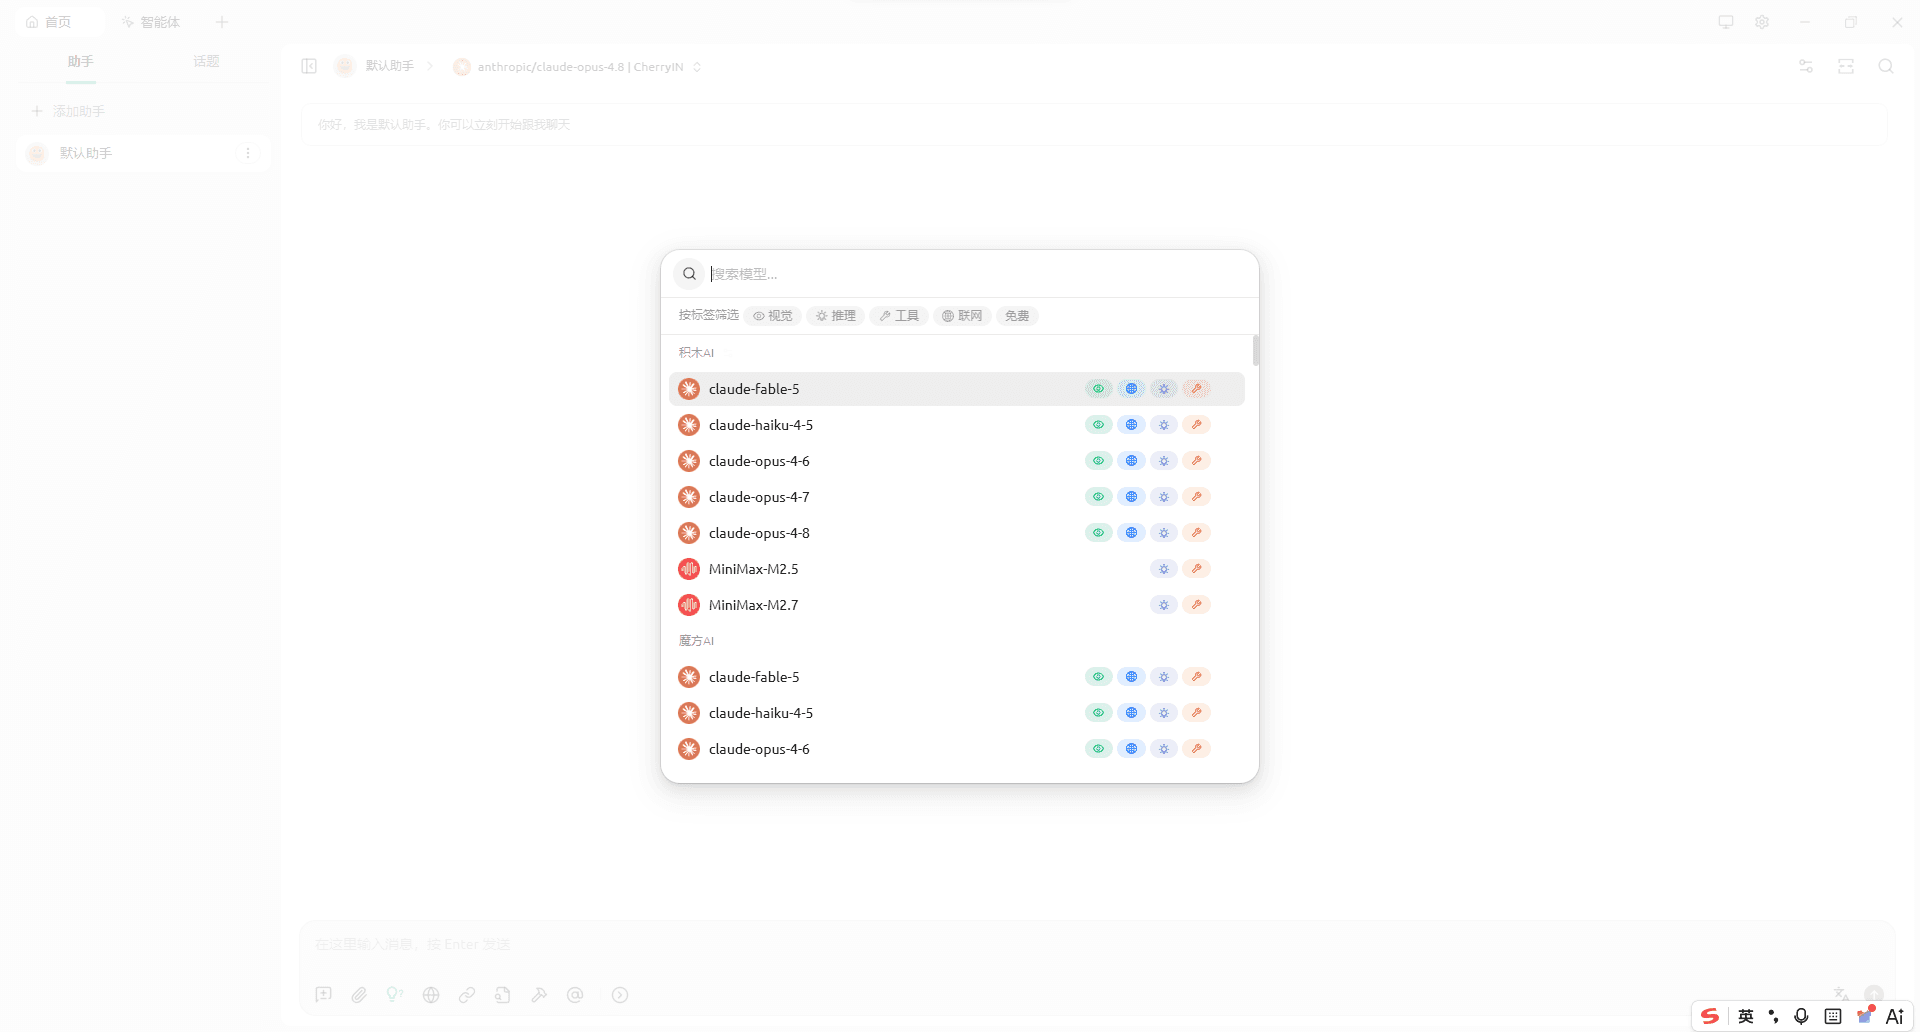
Task: Select 默认助手 in the sidebar list
Action: pyautogui.click(x=144, y=153)
